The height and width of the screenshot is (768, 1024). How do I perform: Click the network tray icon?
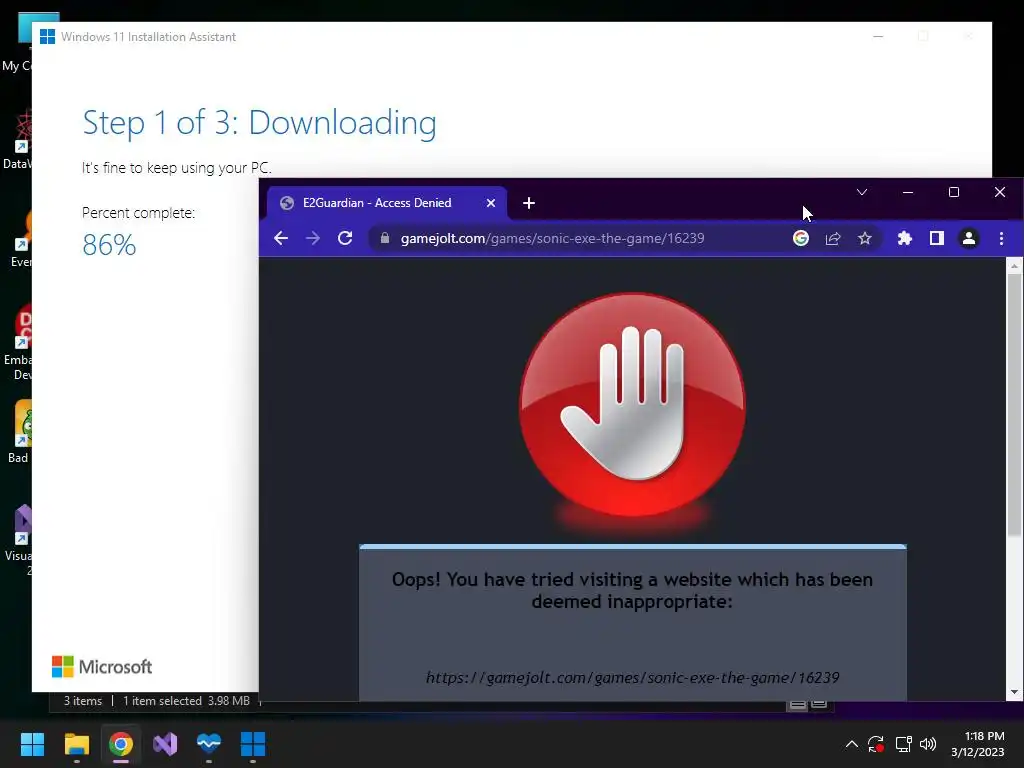pos(903,744)
